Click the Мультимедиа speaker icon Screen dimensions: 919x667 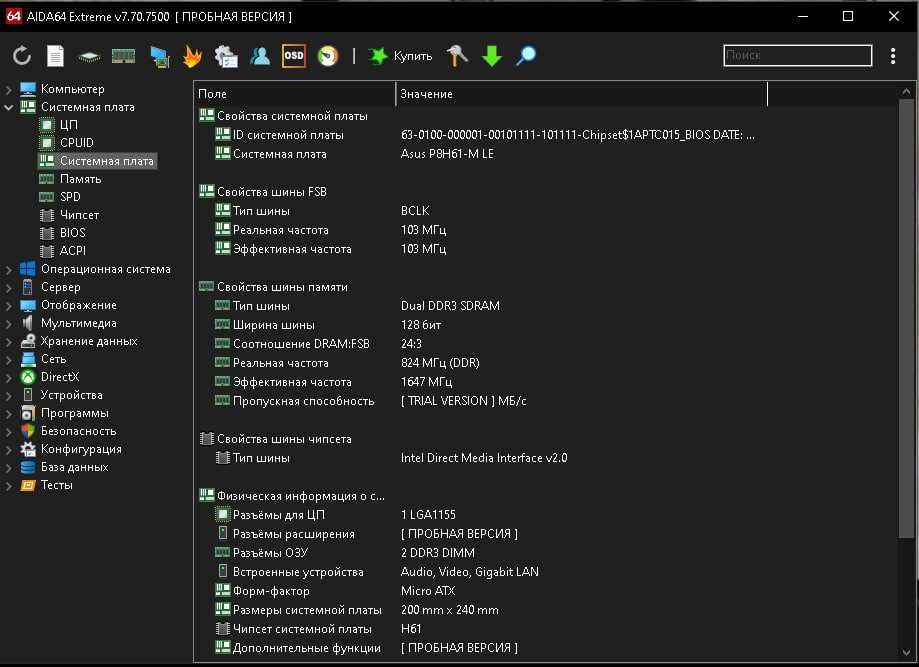(x=28, y=323)
